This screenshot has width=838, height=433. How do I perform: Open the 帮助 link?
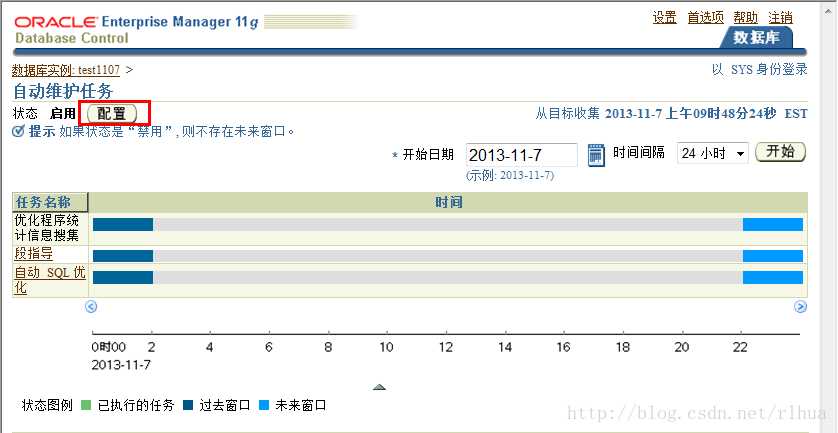click(746, 18)
